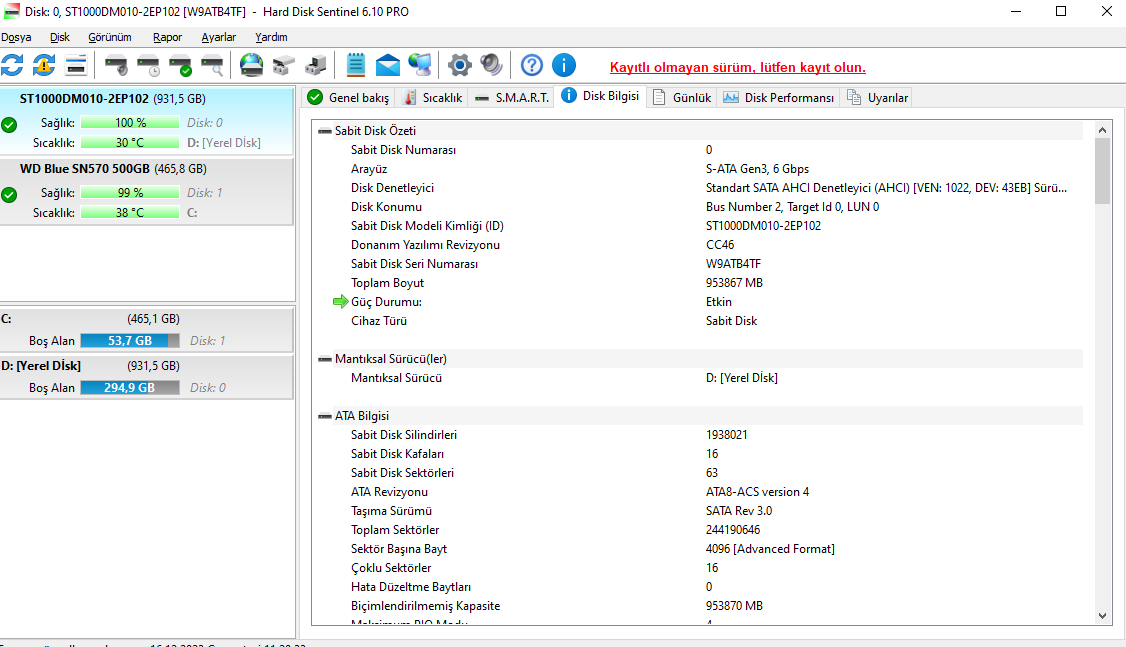This screenshot has height=647, width=1126.
Task: Open the Ayarlar menu
Action: [218, 37]
